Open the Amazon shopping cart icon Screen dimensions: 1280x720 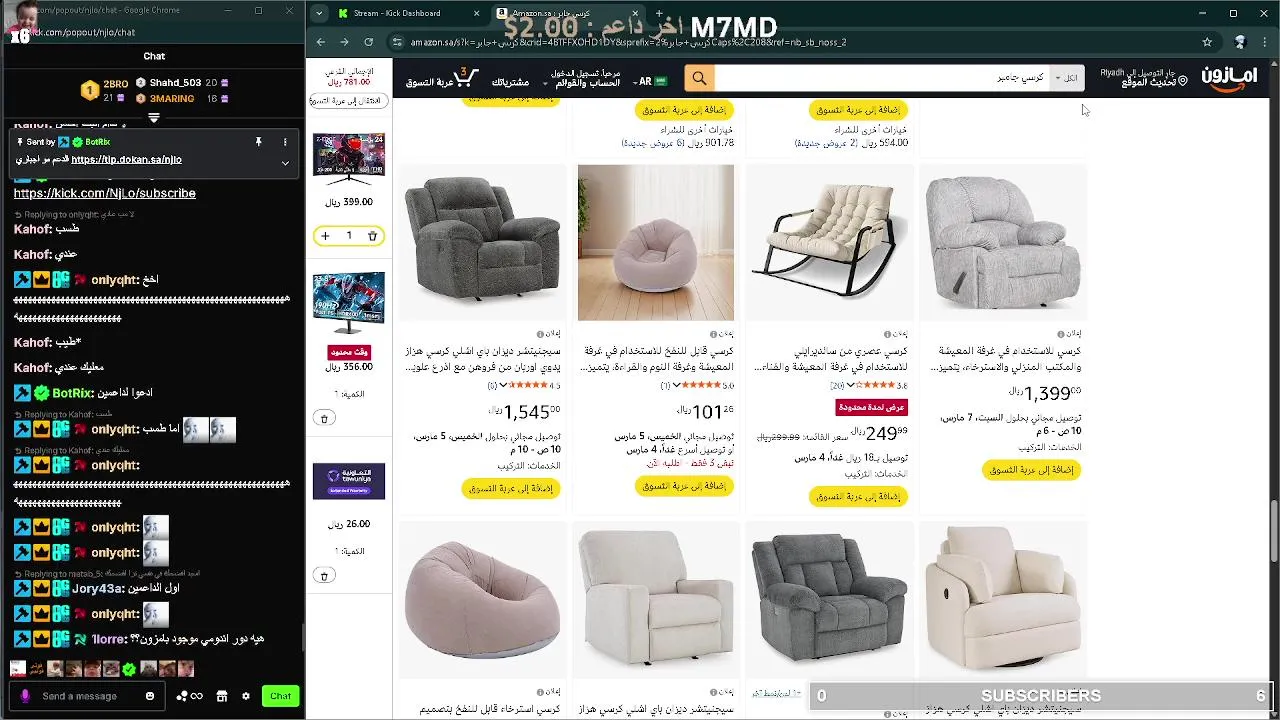[x=466, y=78]
